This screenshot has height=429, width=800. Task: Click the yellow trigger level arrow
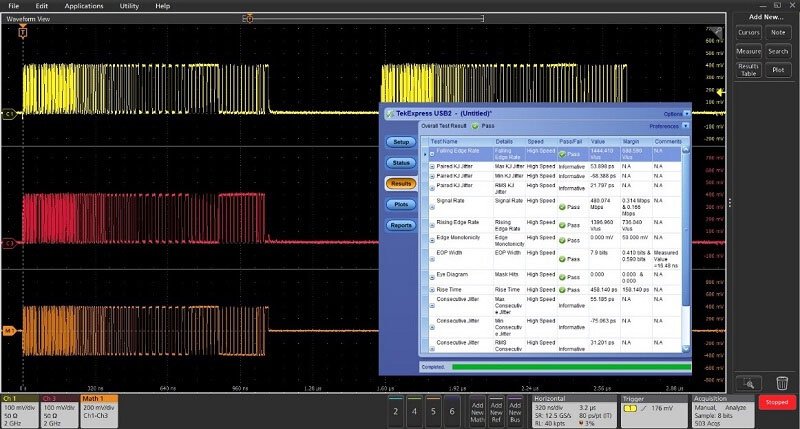pos(721,91)
